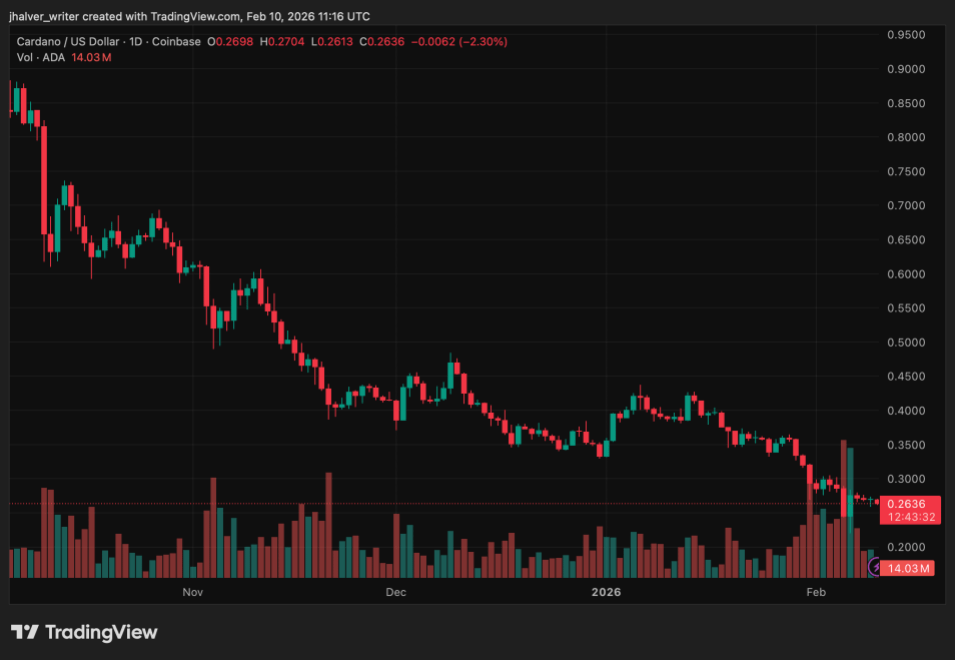Click Nov on the time axis
Screen dimensions: 955x660
(x=192, y=592)
